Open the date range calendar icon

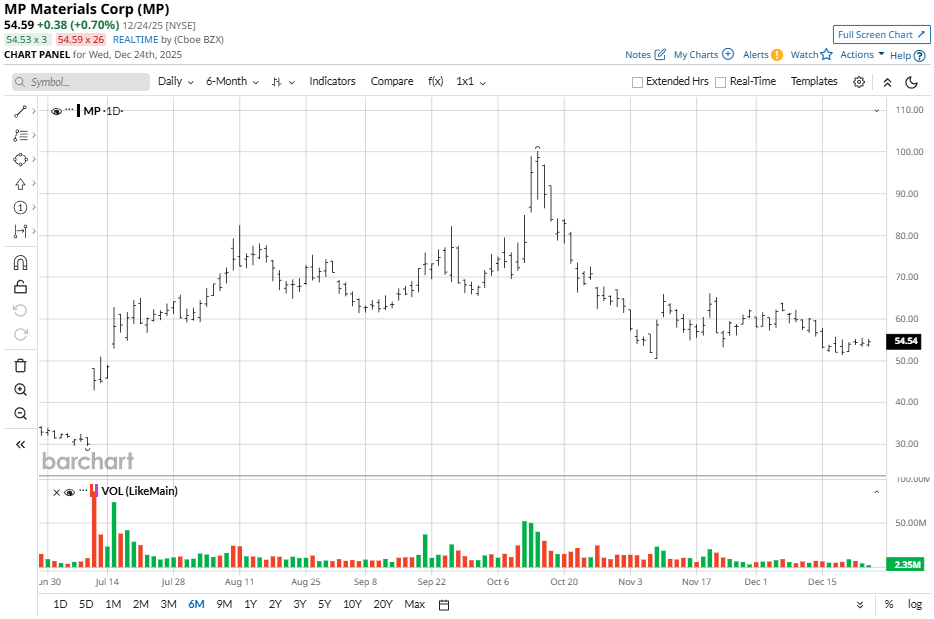tap(444, 605)
